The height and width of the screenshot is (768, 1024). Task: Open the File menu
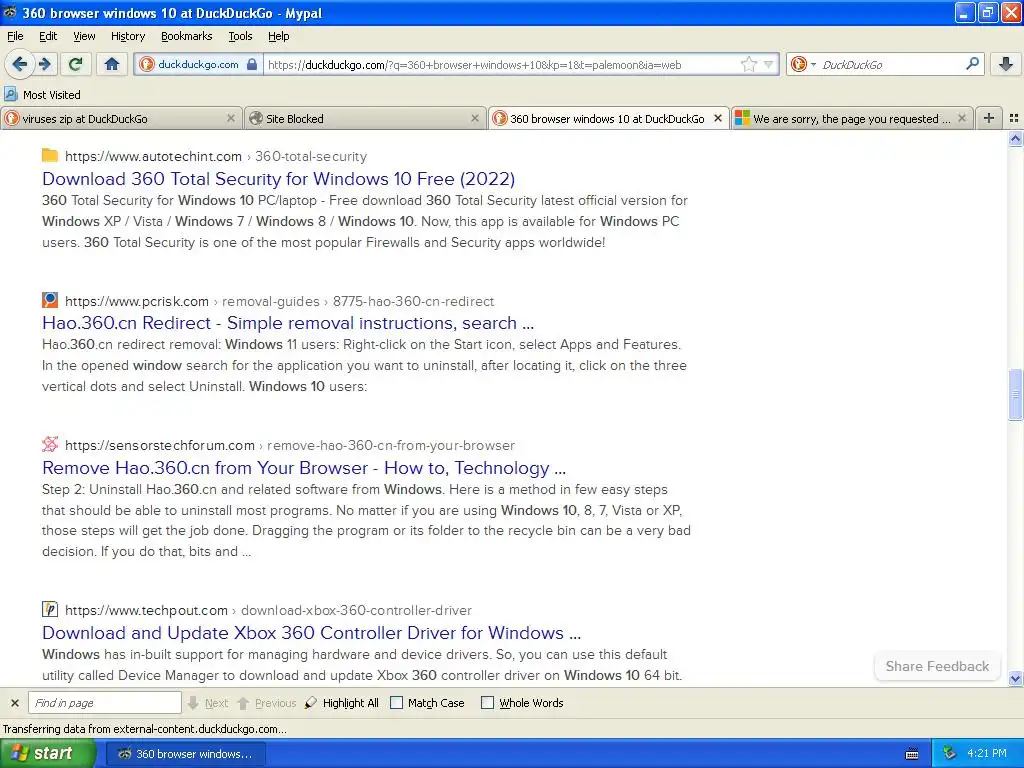click(x=15, y=36)
